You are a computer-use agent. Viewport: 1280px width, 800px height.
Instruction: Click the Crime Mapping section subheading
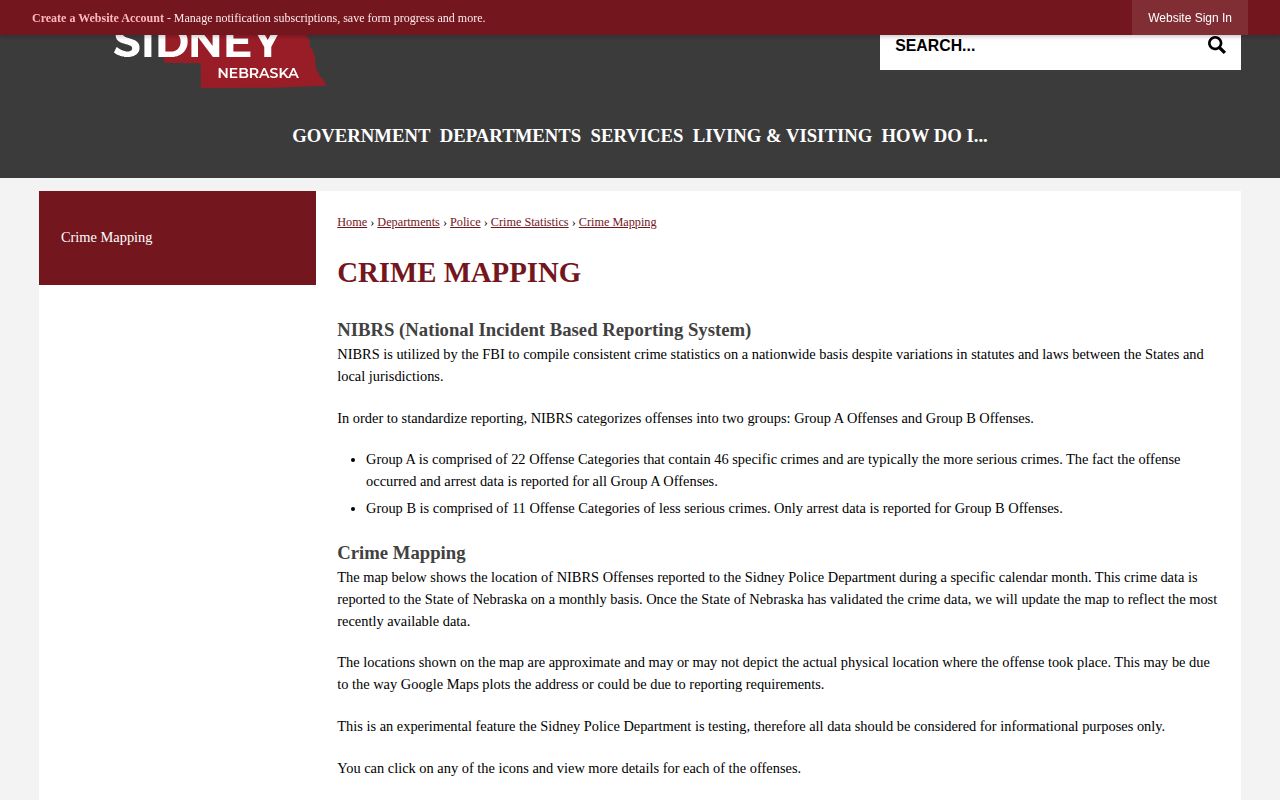point(401,553)
